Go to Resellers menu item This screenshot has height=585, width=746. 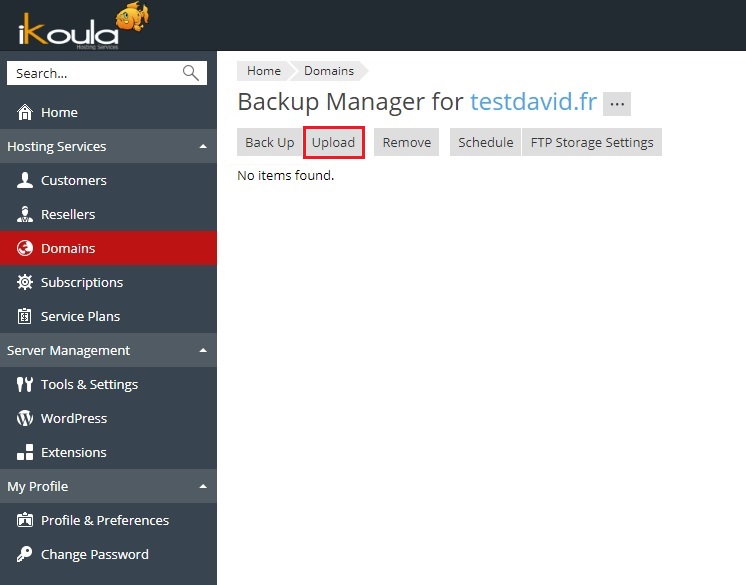pos(108,214)
